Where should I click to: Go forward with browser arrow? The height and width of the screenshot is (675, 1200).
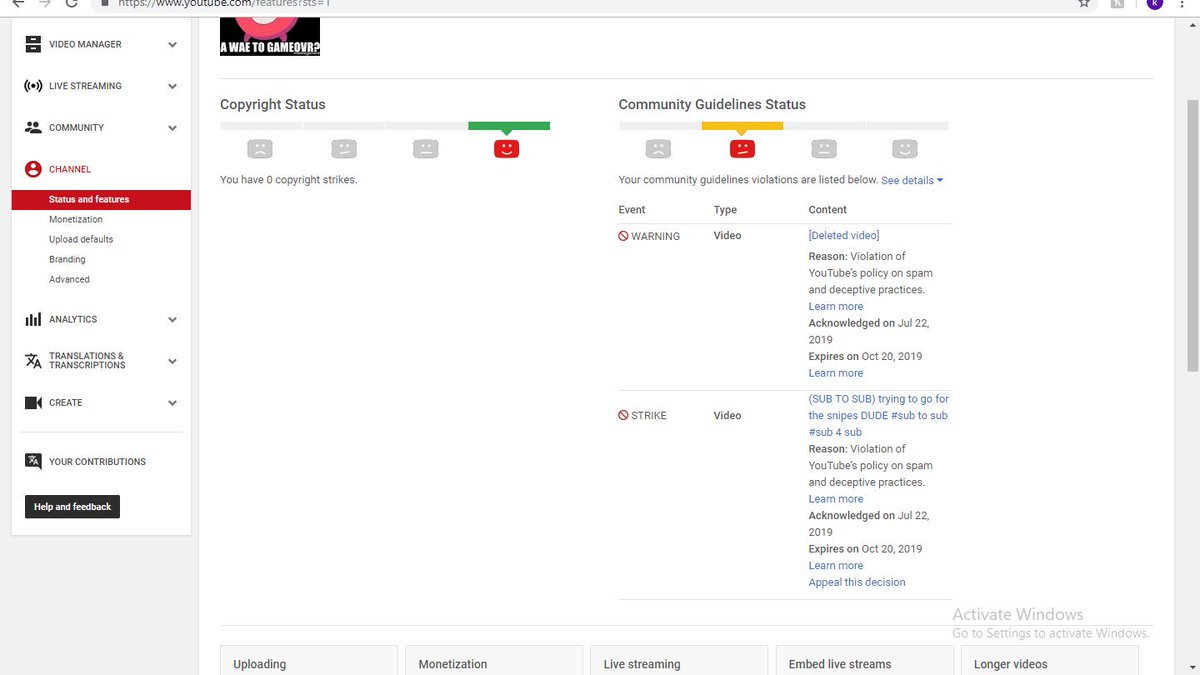tap(44, 3)
